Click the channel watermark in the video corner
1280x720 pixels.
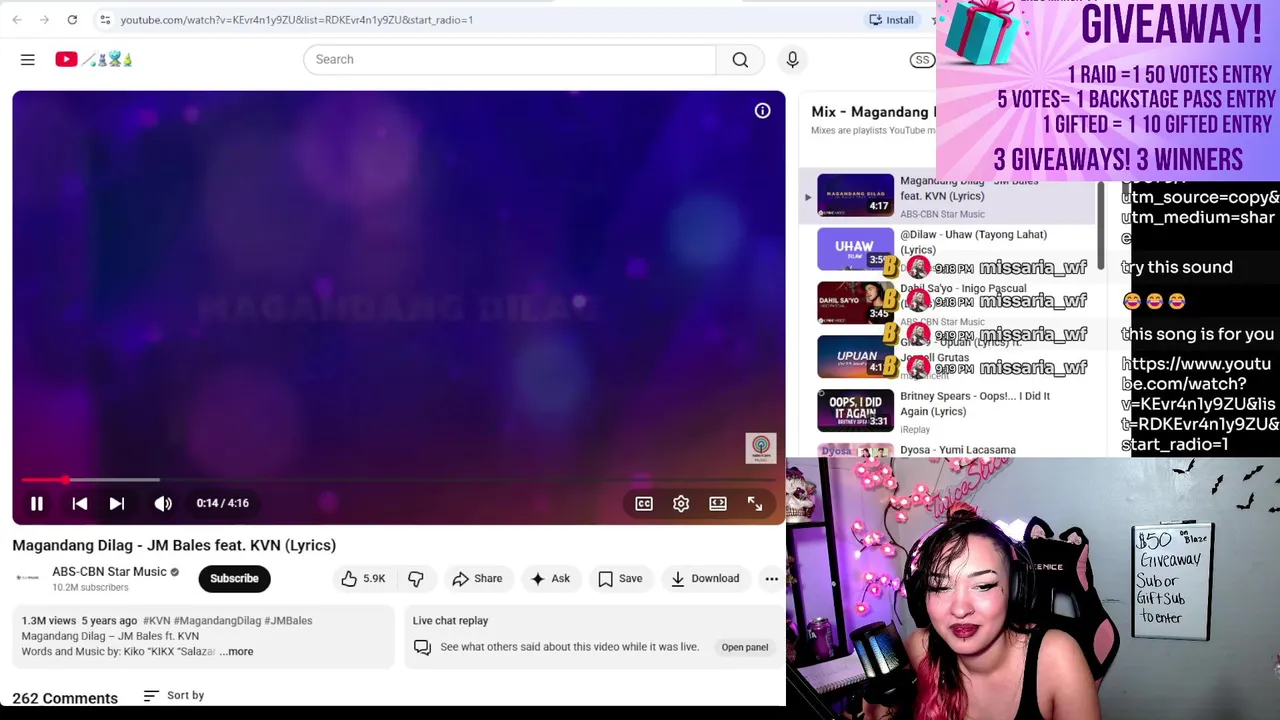761,447
